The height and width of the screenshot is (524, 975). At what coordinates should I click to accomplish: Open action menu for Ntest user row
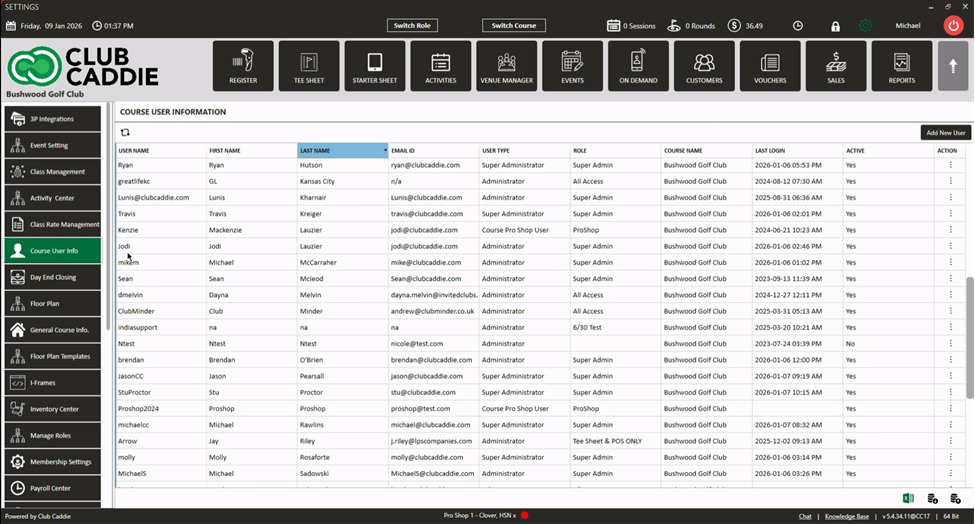tap(950, 344)
